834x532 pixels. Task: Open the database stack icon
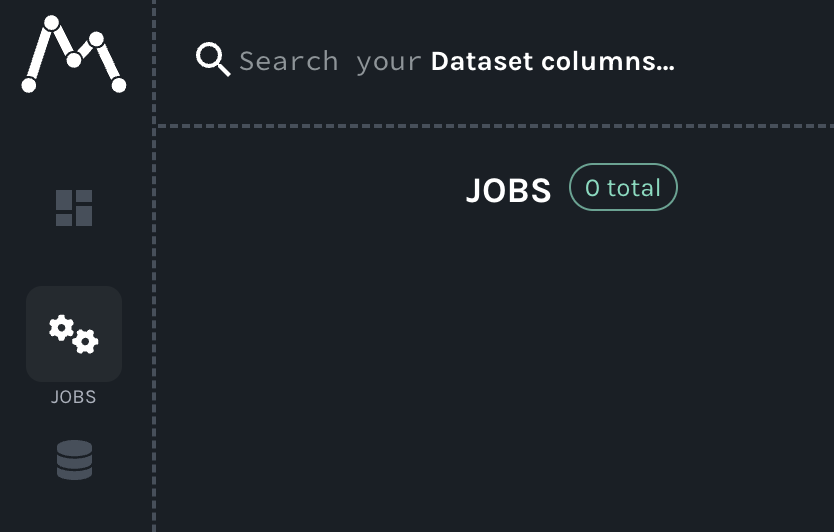coord(74,460)
